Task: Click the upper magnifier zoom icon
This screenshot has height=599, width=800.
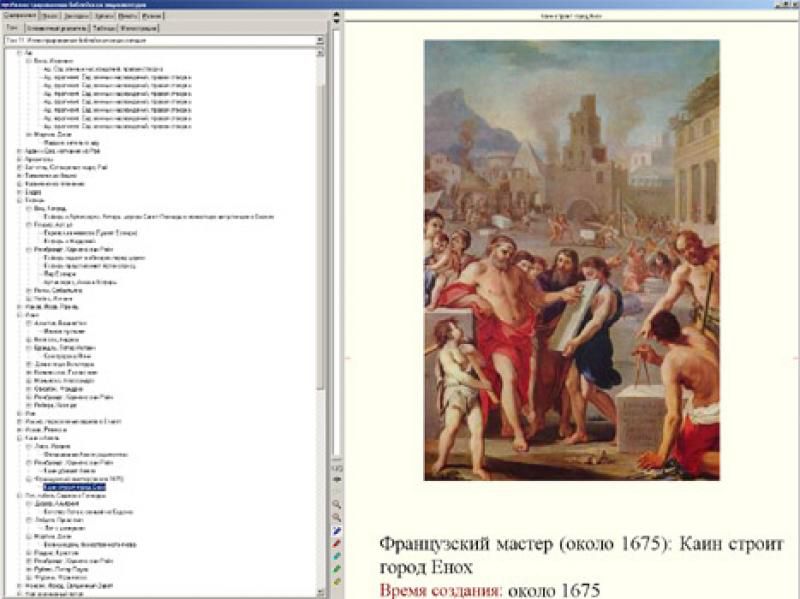Action: pyautogui.click(x=337, y=503)
